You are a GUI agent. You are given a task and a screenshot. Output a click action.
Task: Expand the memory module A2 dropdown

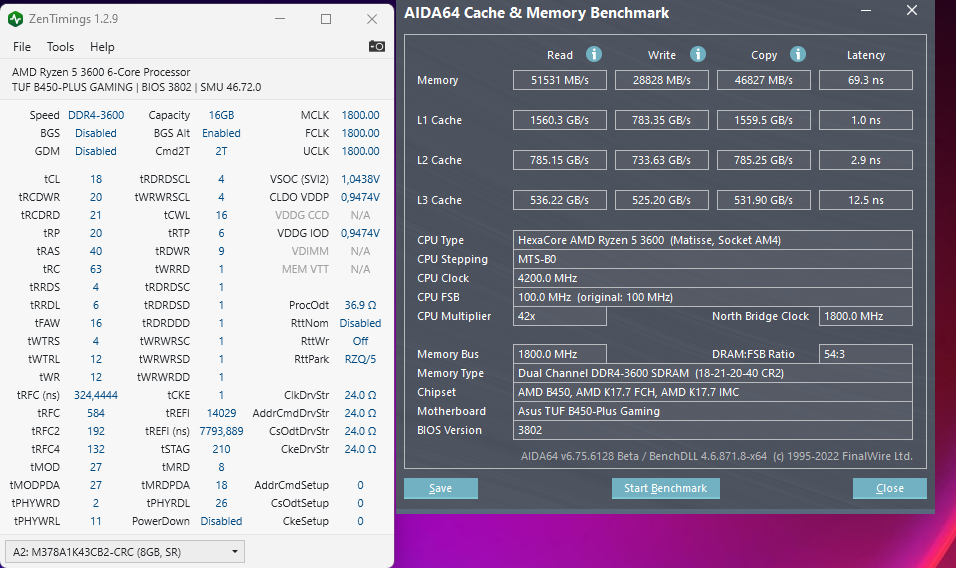tap(125, 552)
